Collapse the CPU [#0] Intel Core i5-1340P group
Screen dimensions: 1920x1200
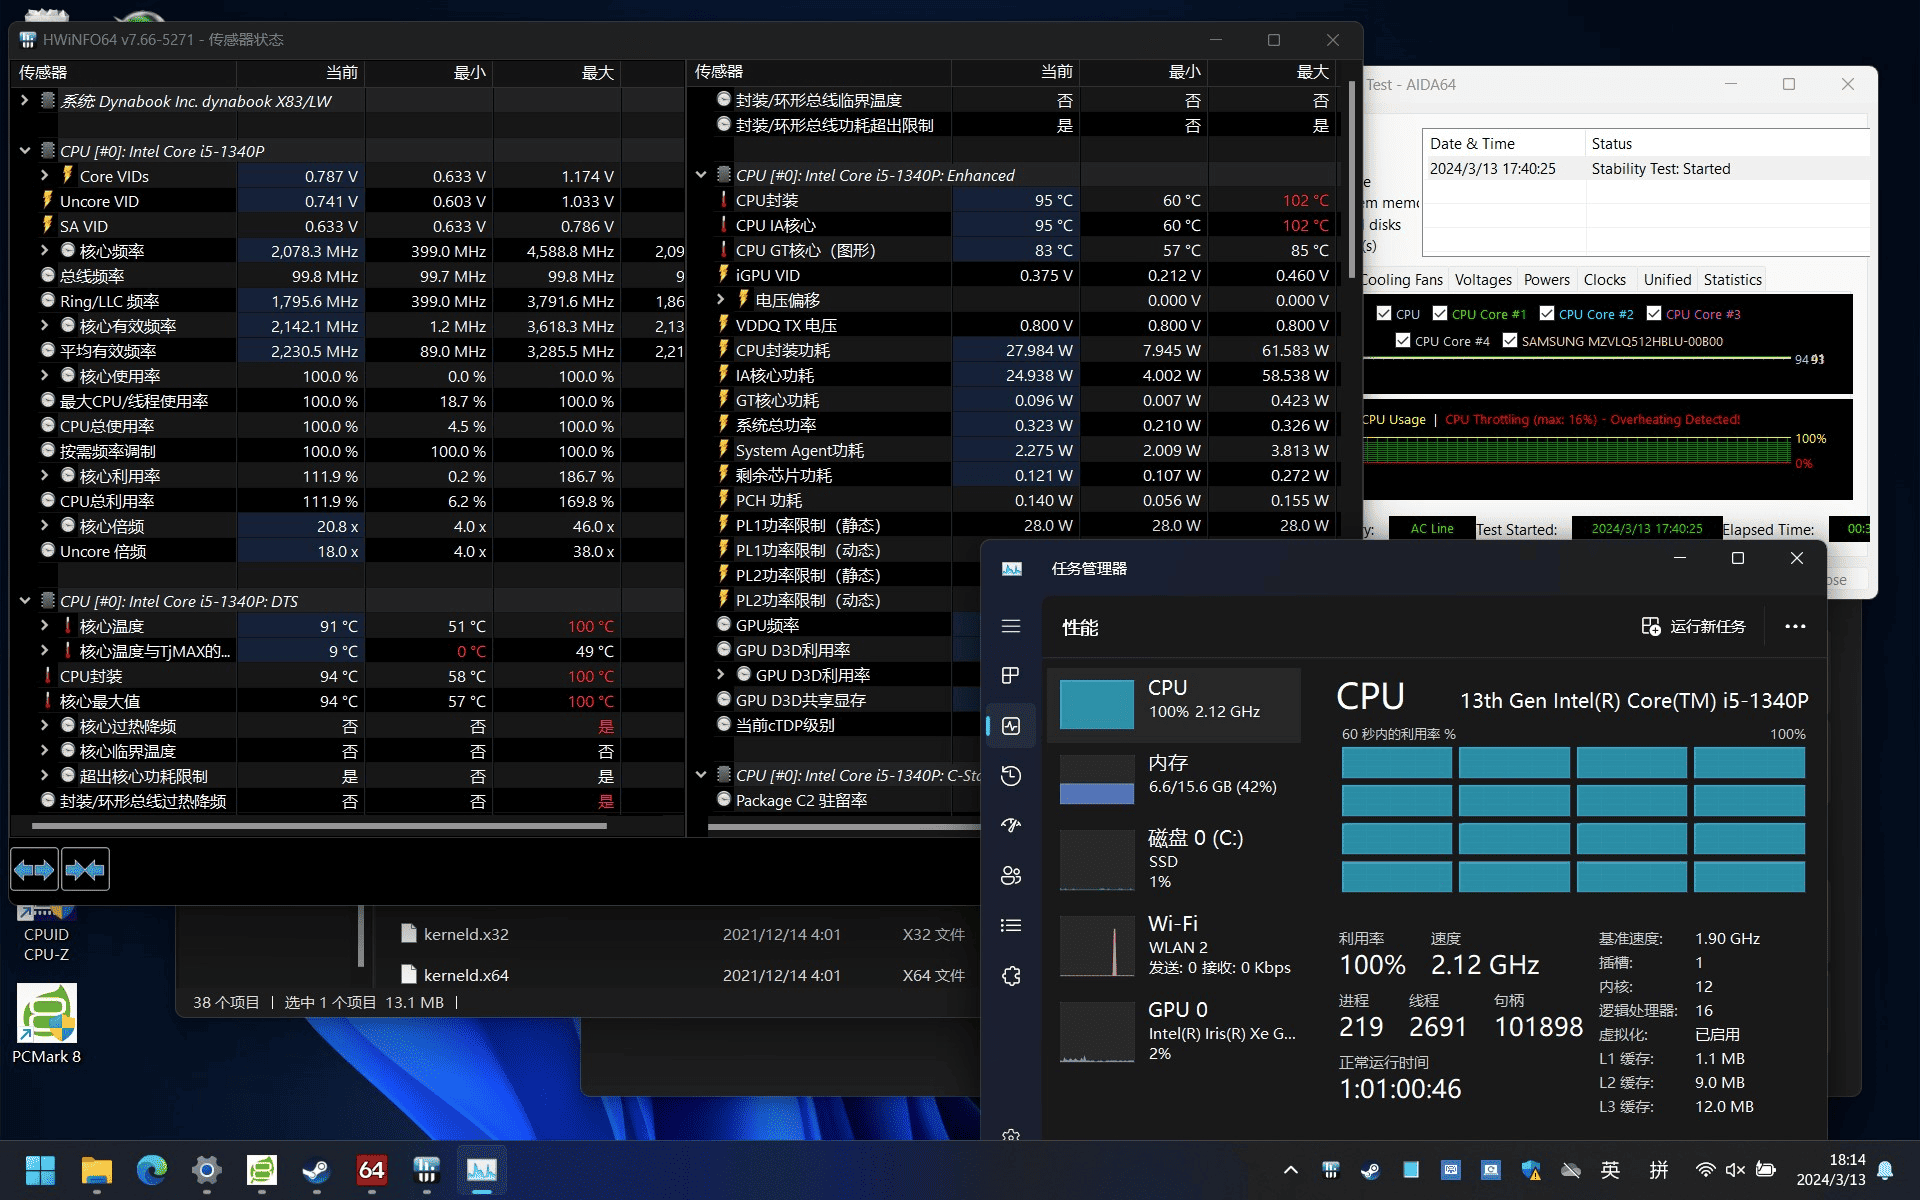pos(25,151)
